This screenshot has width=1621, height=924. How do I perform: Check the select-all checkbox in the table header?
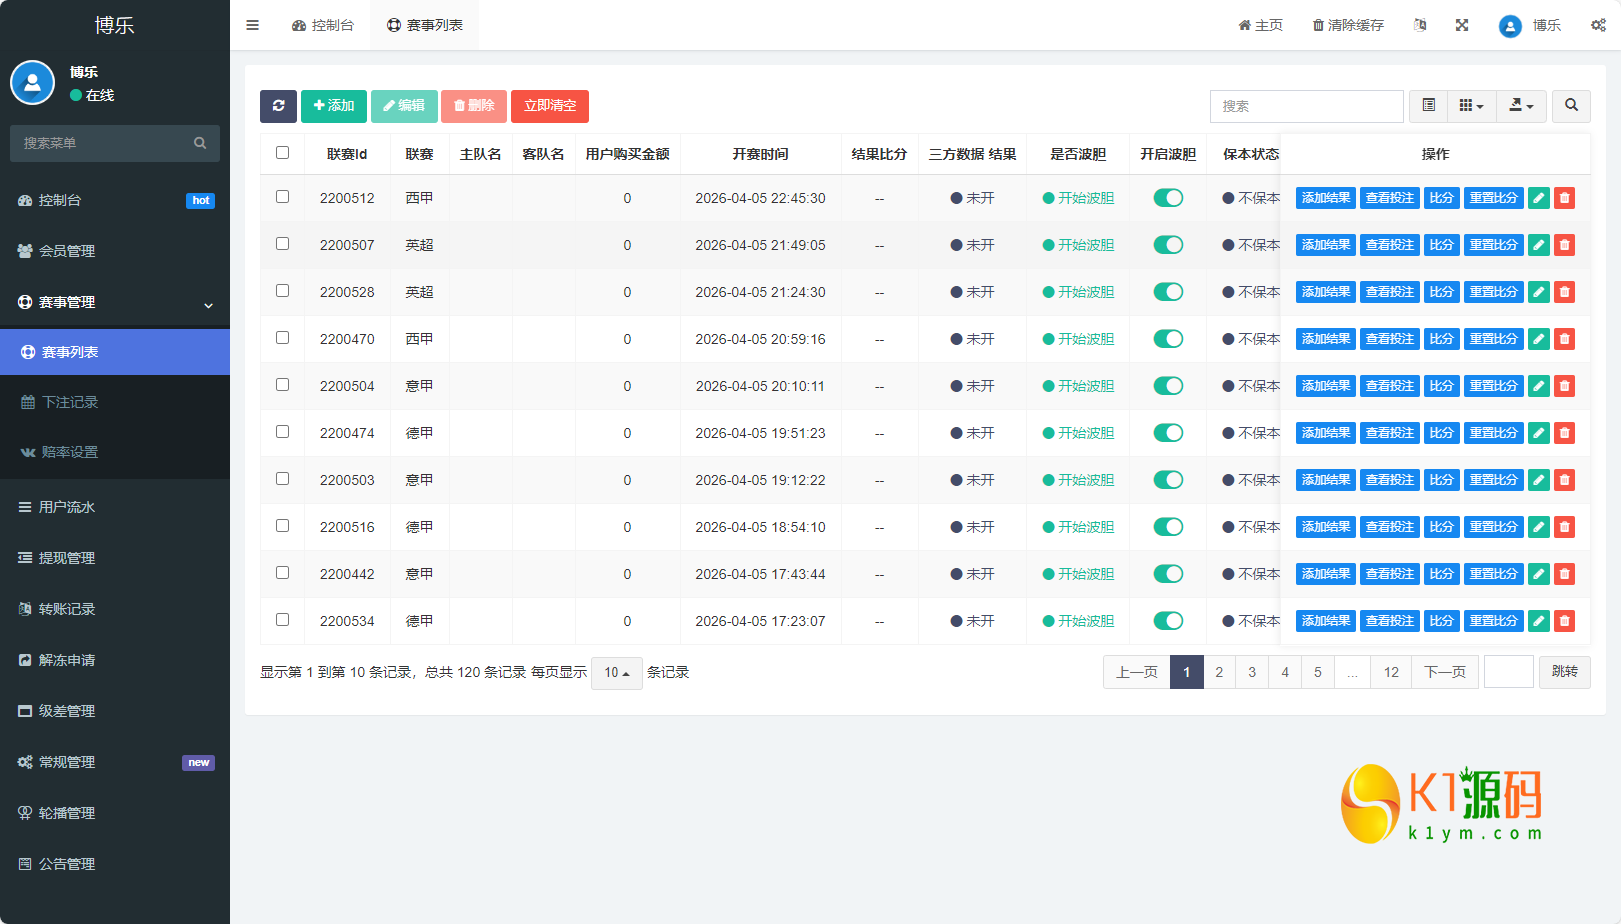coord(283,153)
